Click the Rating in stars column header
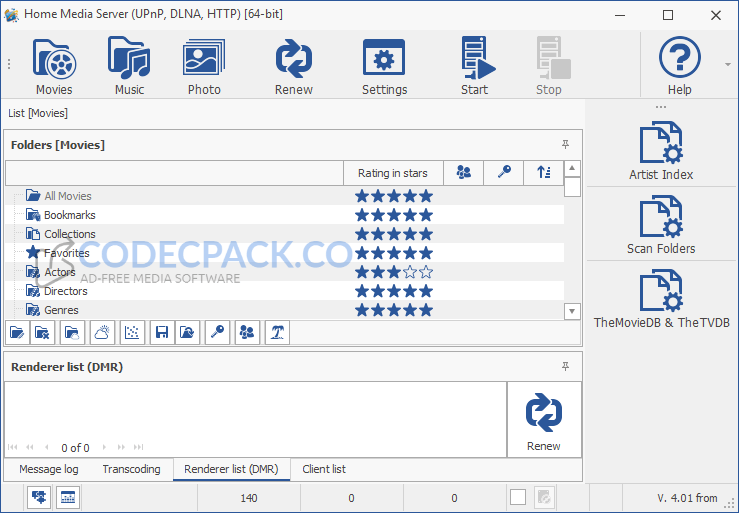The height and width of the screenshot is (513, 739). (393, 173)
